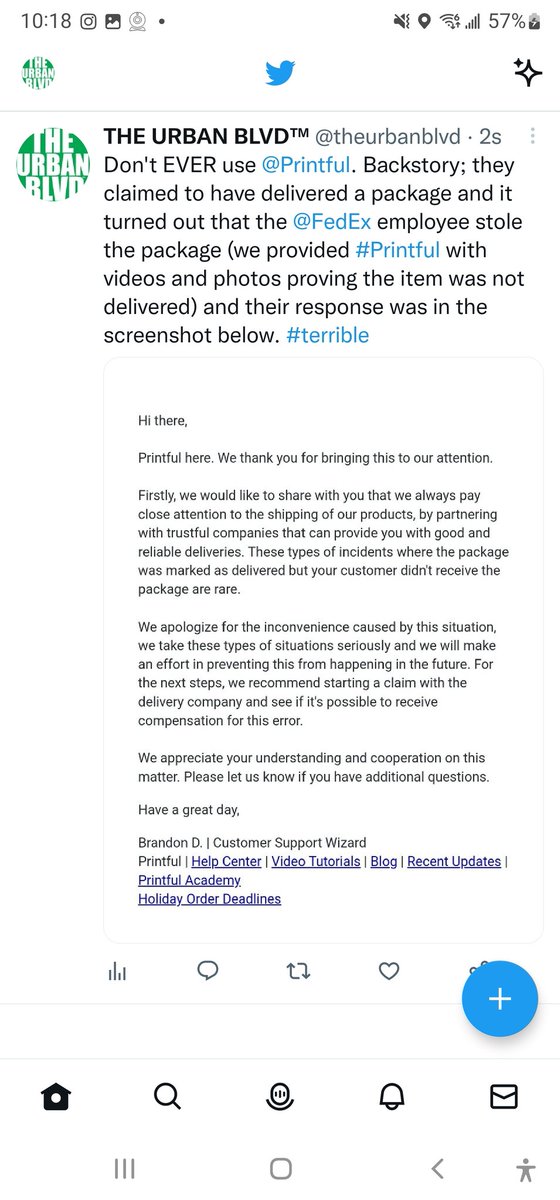Like the tweet with heart icon

pyautogui.click(x=389, y=970)
